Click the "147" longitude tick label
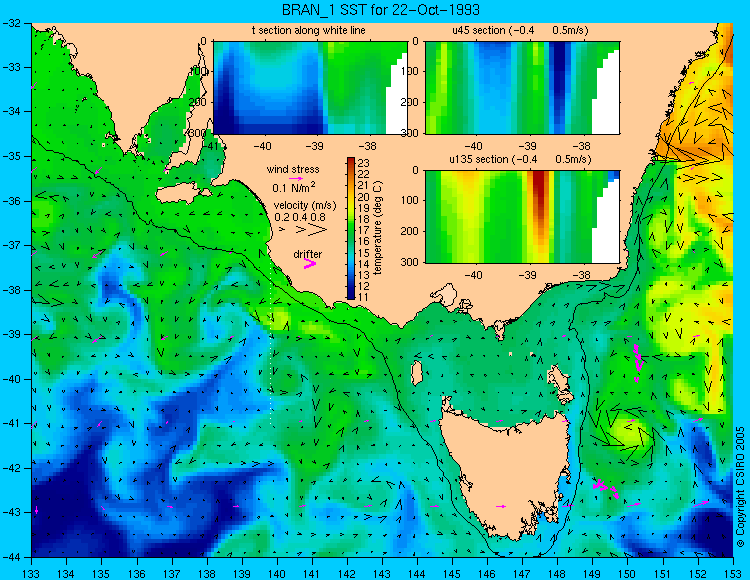 coord(522,573)
